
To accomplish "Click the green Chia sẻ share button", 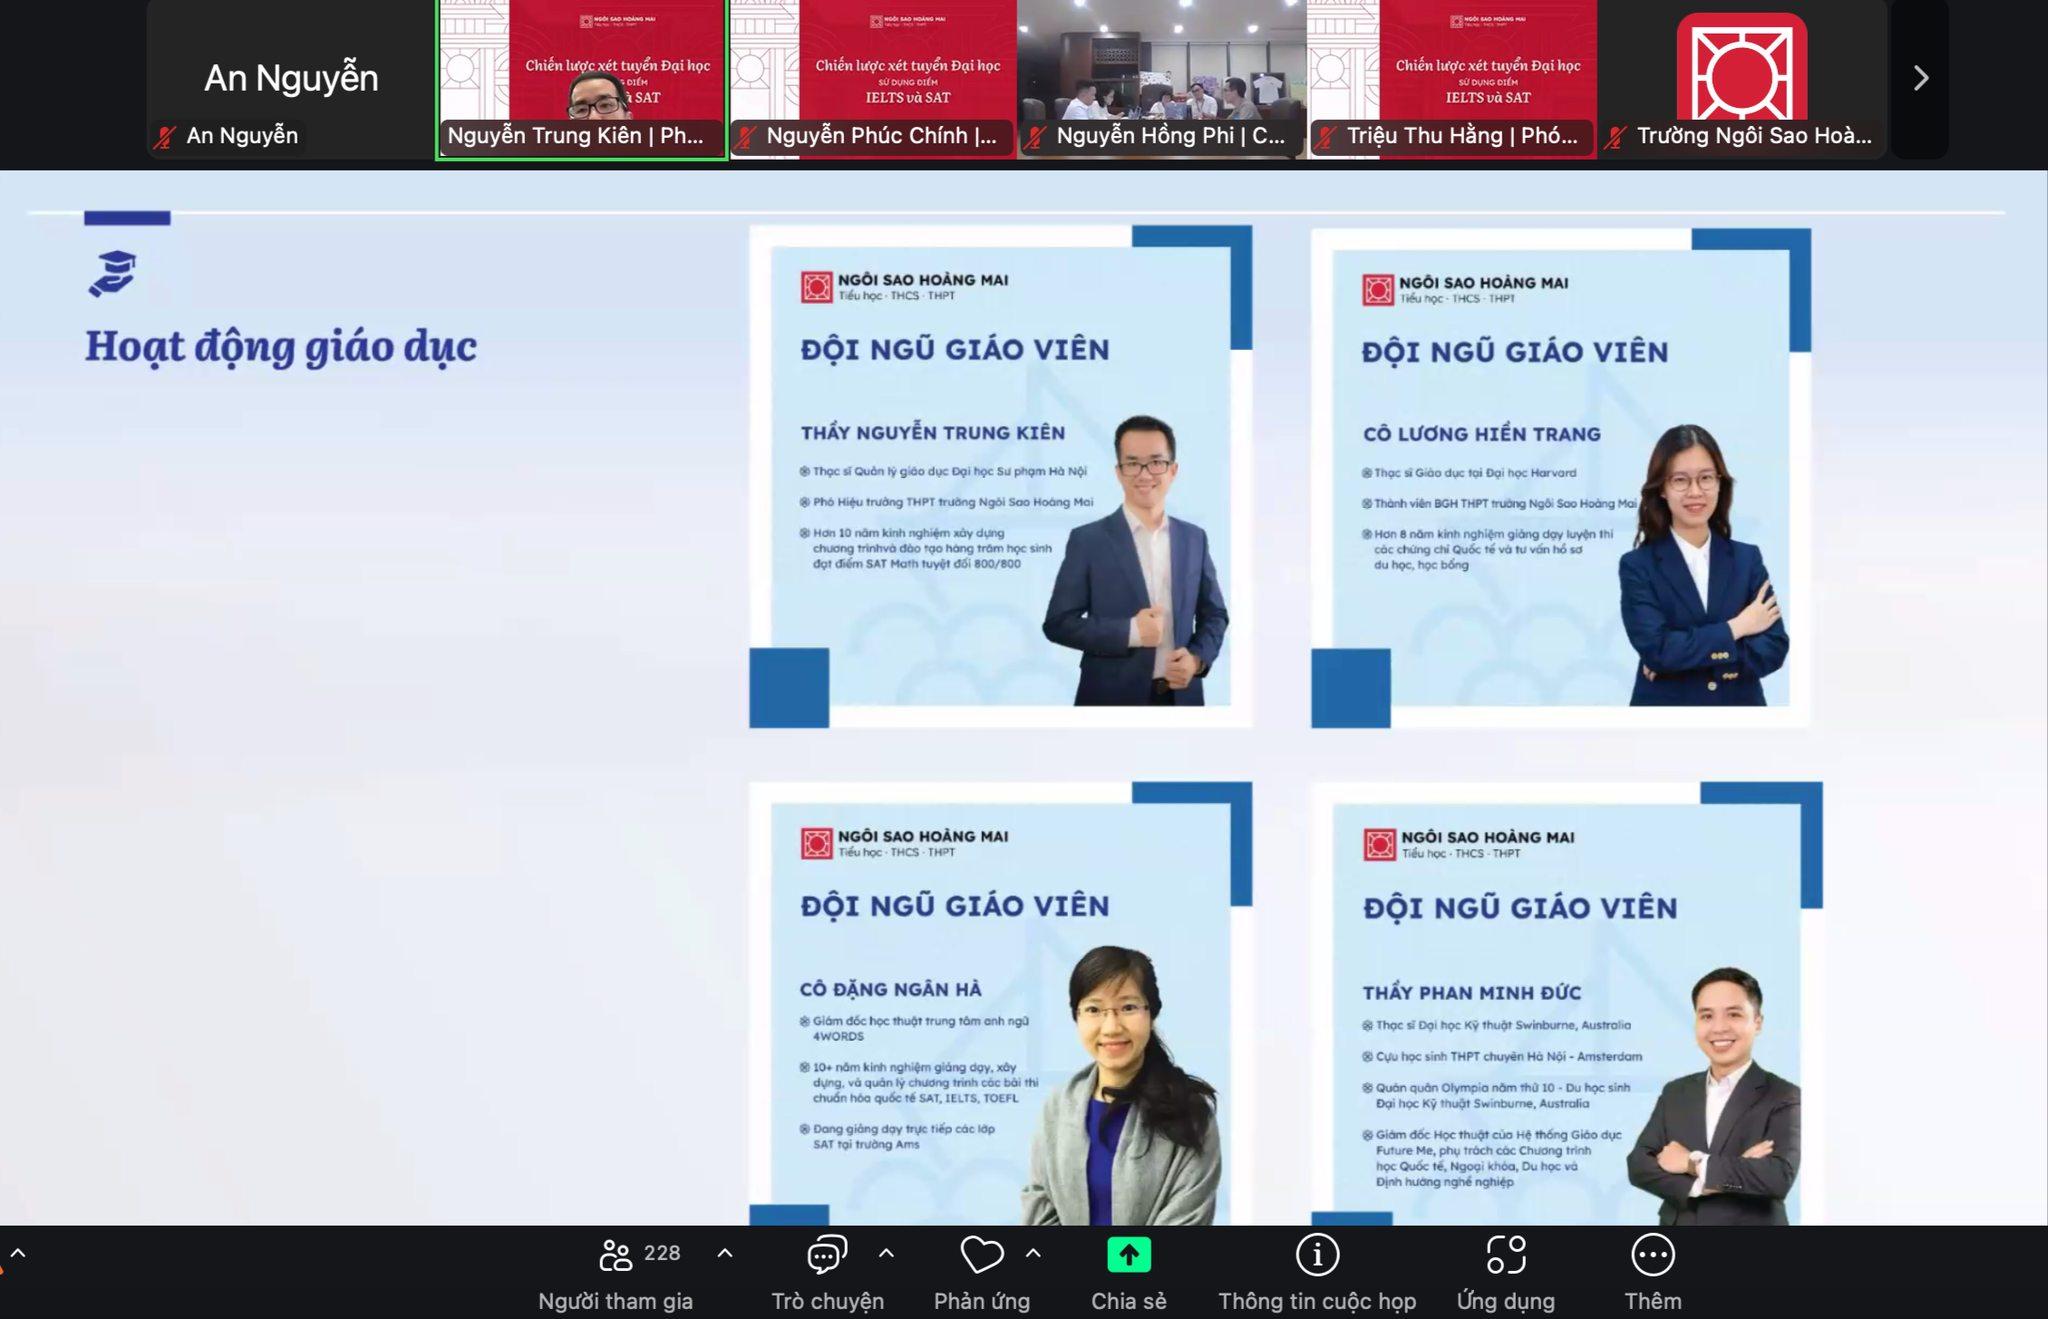I will click(1129, 1255).
